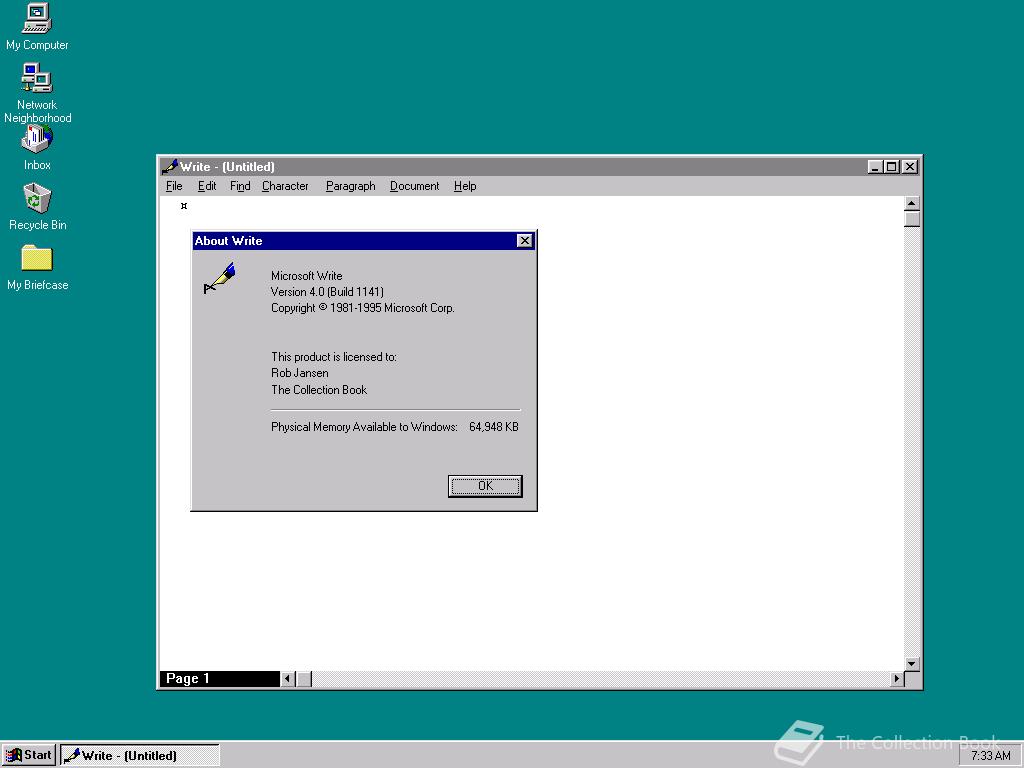Click Write - (Untitled) taskbar button

(x=140, y=756)
